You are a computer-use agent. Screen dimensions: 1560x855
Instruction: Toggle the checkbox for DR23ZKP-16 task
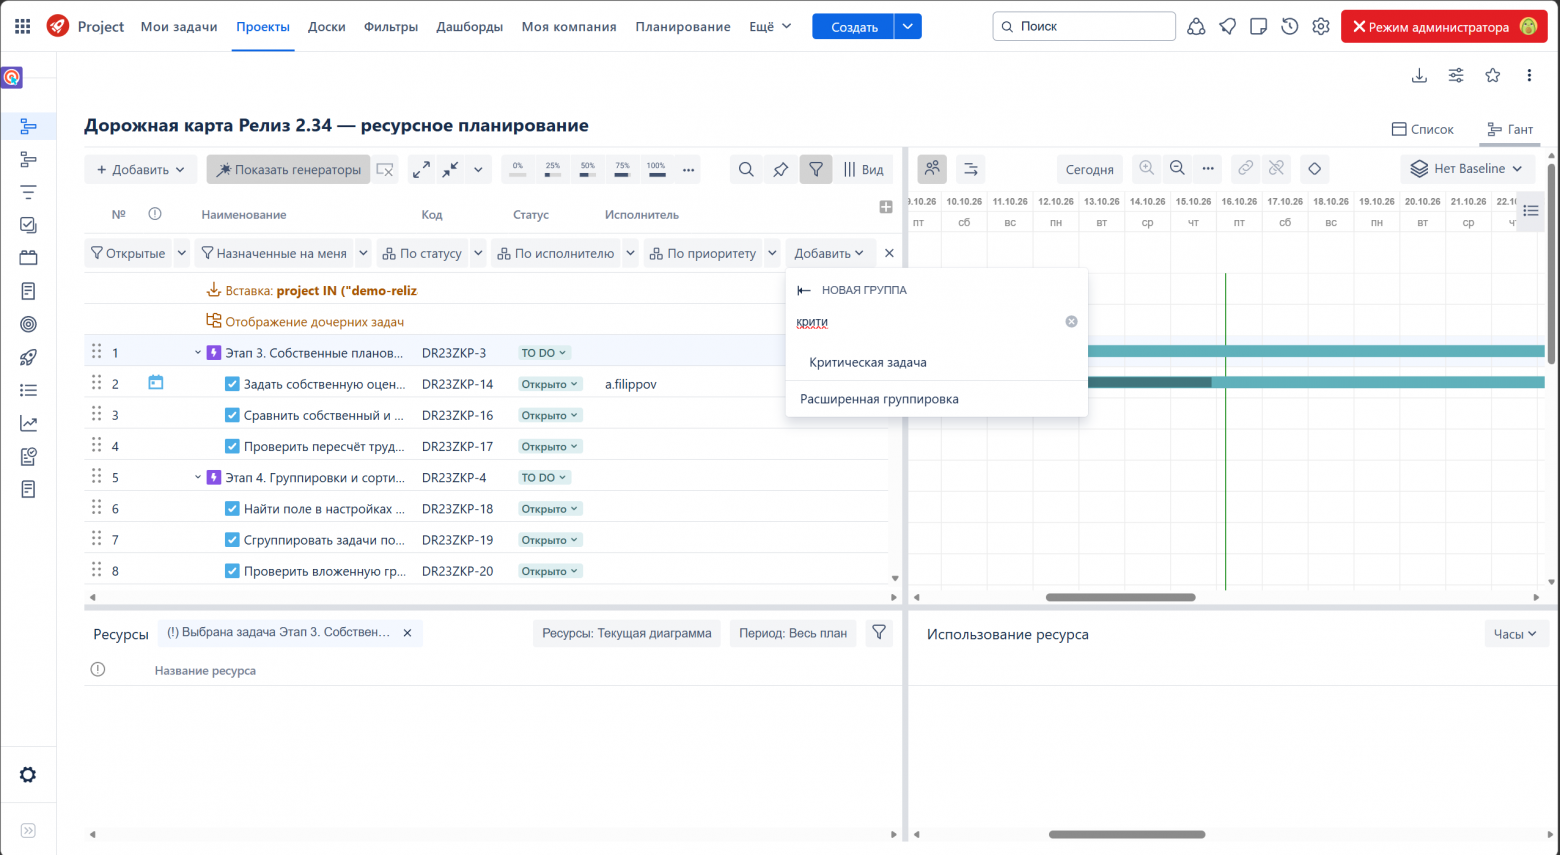pos(232,415)
